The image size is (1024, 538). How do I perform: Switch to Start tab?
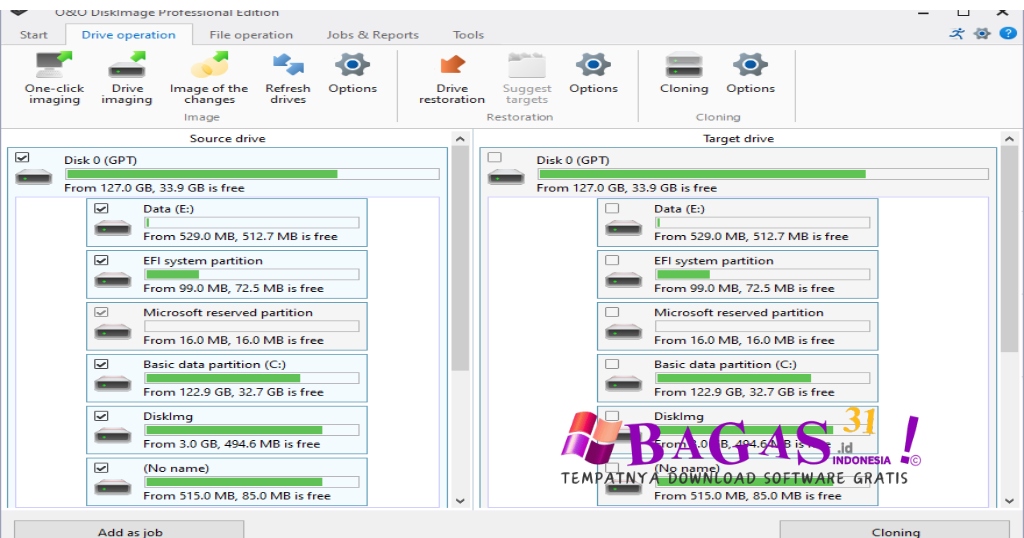[33, 35]
